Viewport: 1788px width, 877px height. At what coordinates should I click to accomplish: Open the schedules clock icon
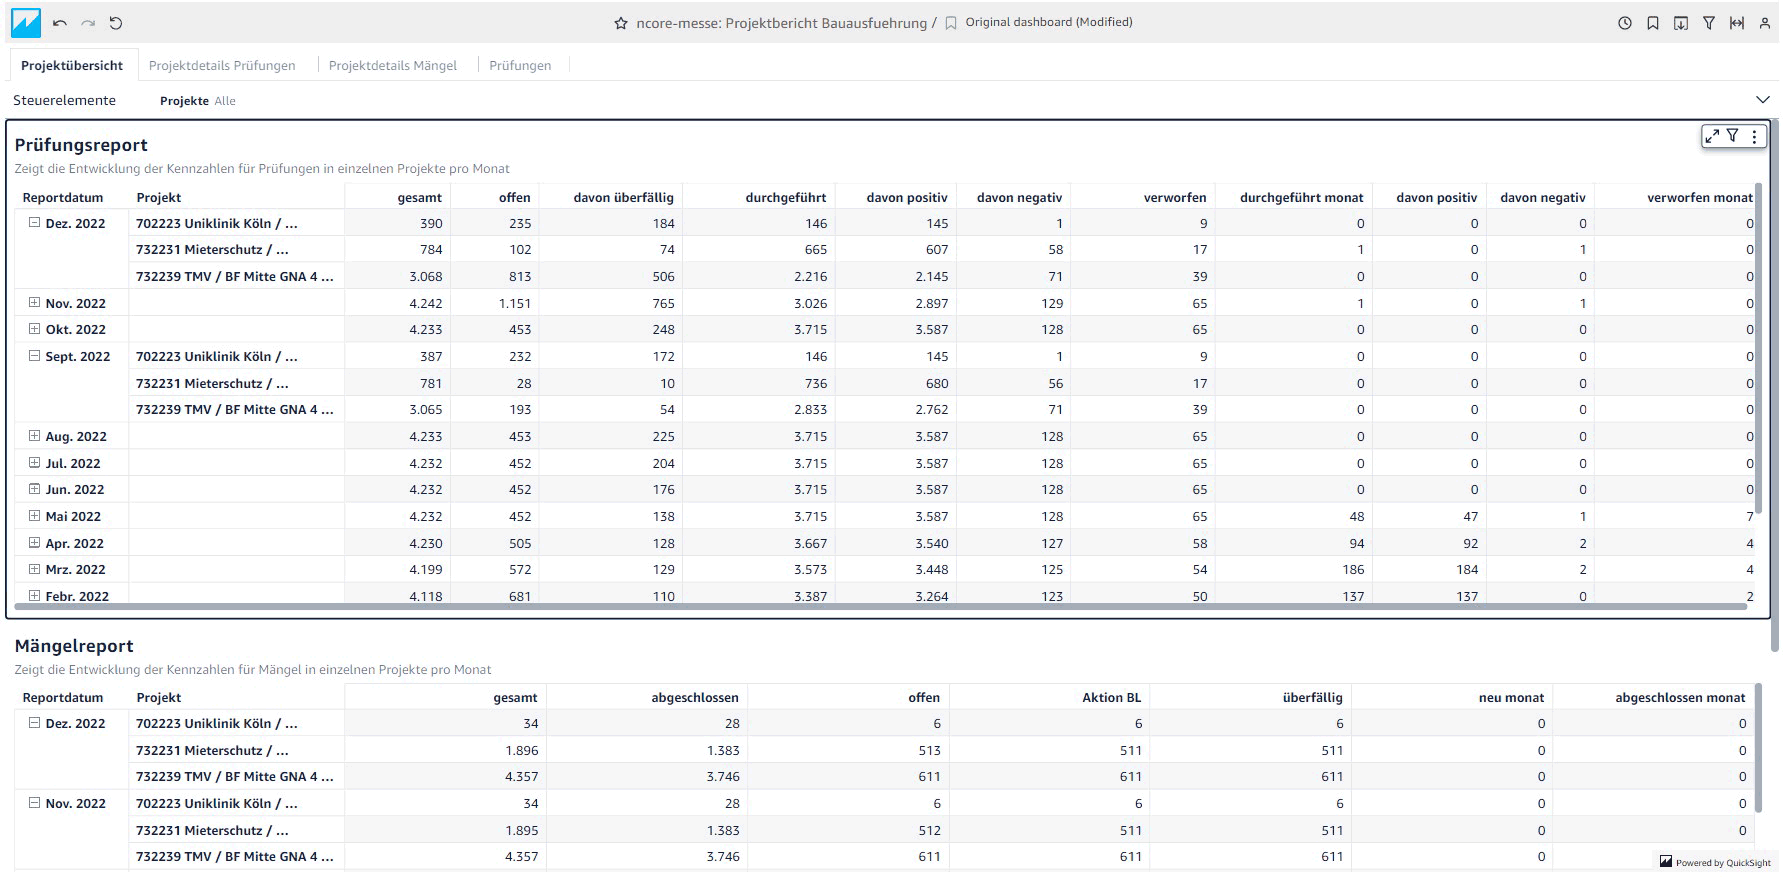coord(1625,23)
